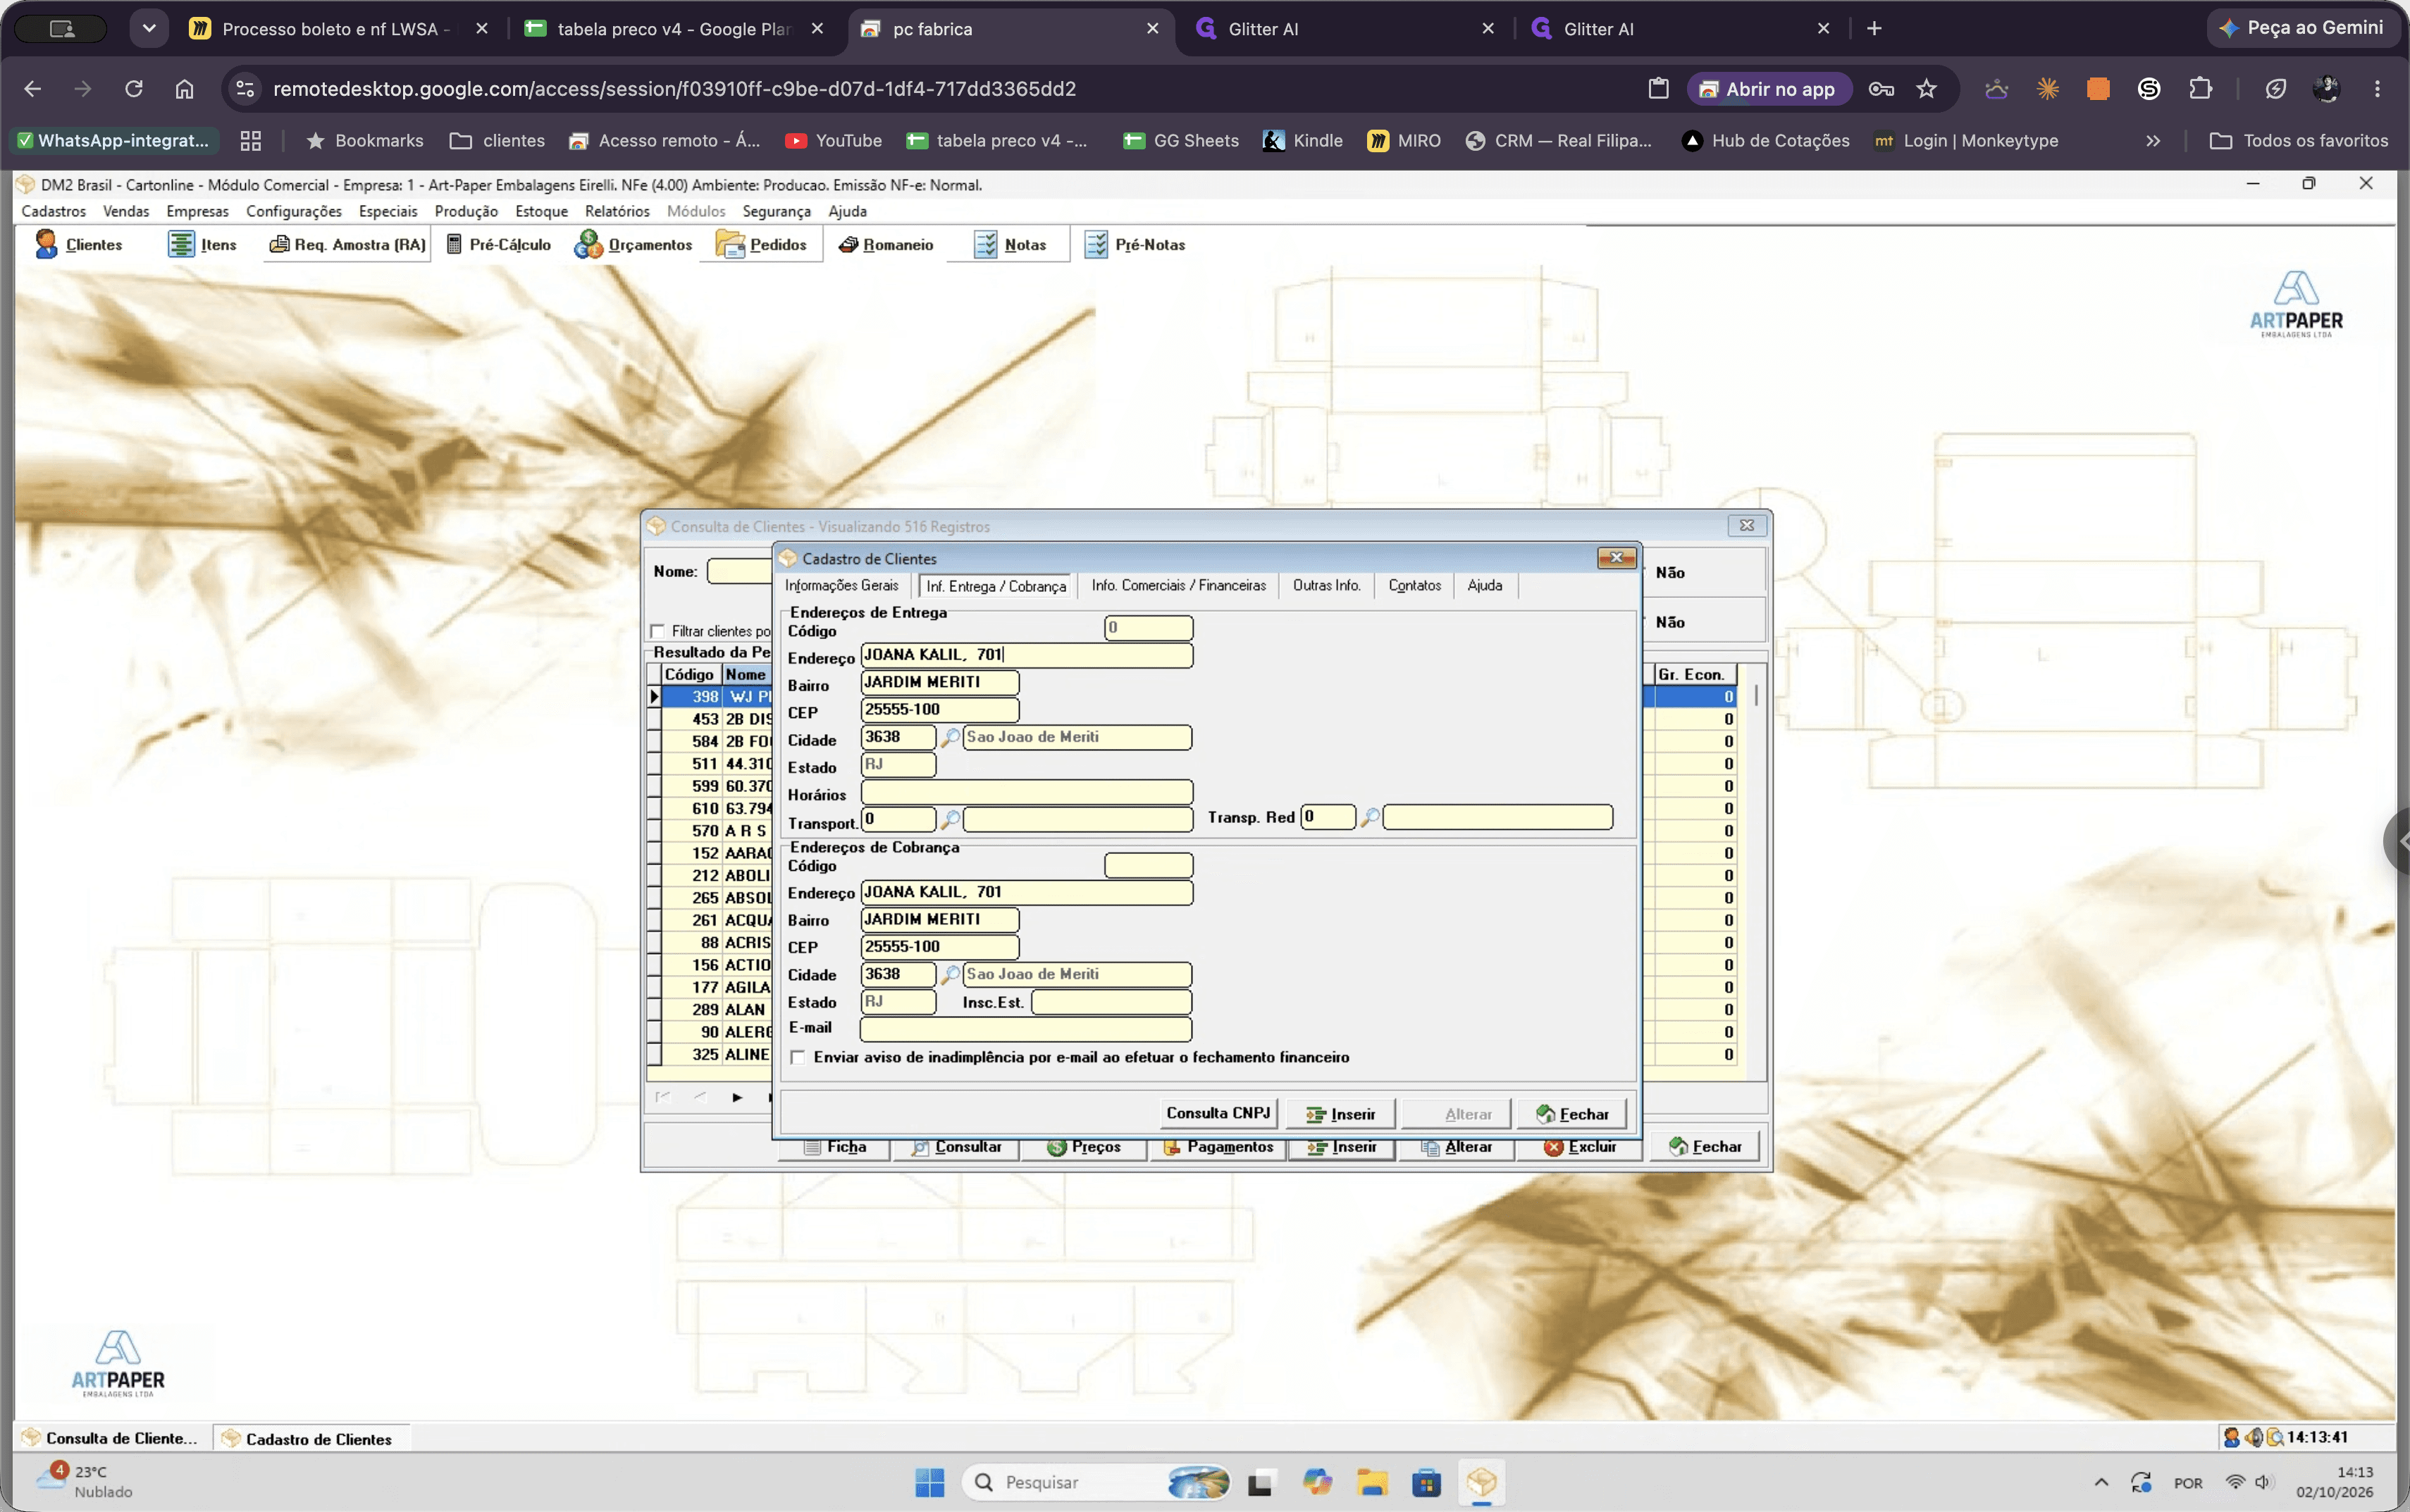Viewport: 2410px width, 1512px height.
Task: Open the Pré-Cálculo toolbar button
Action: click(498, 245)
